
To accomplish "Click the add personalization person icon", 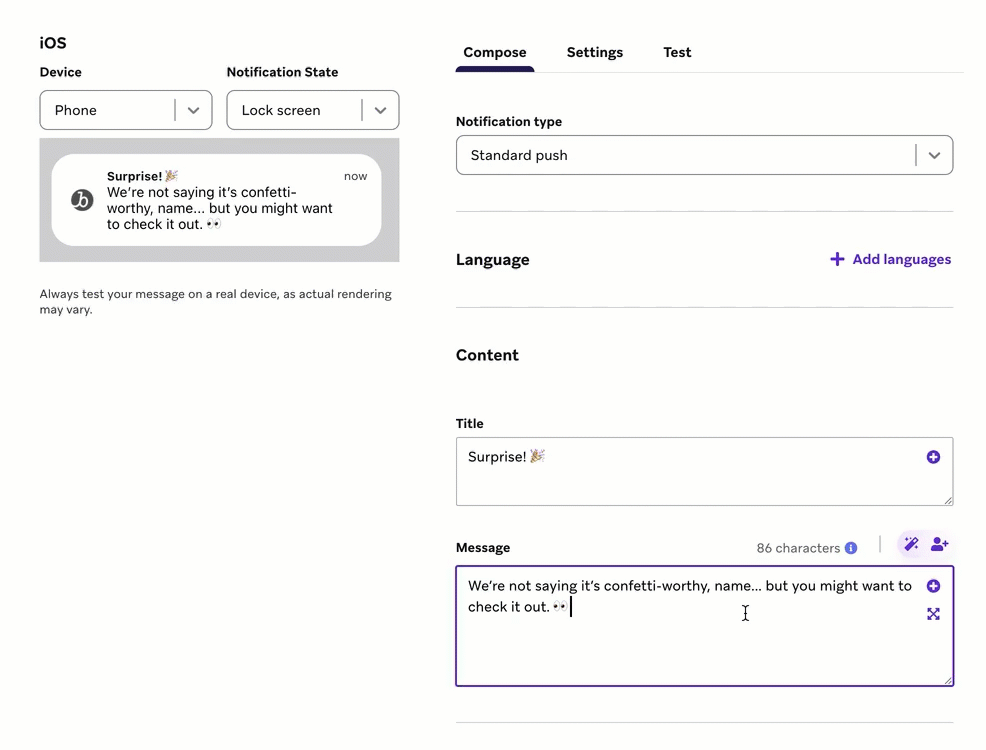I will pos(939,544).
